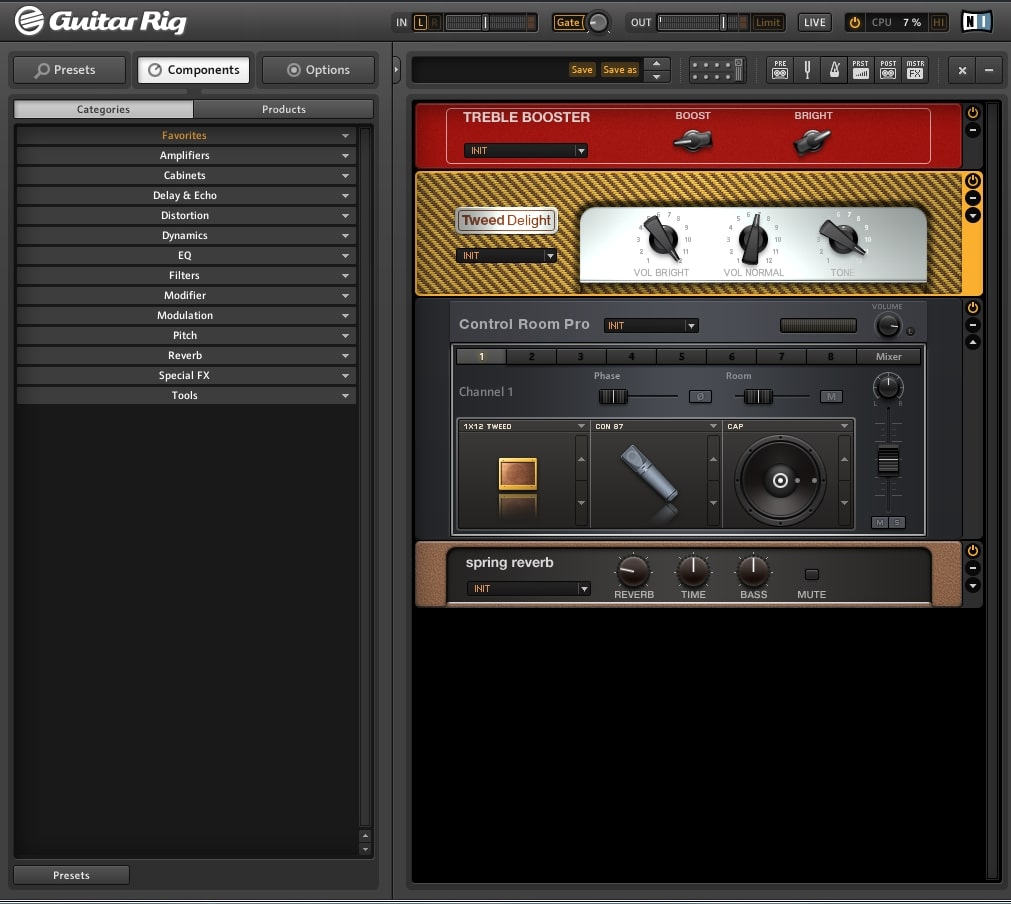Image resolution: width=1011 pixels, height=904 pixels.
Task: Show the Master FX section
Action: click(x=915, y=70)
